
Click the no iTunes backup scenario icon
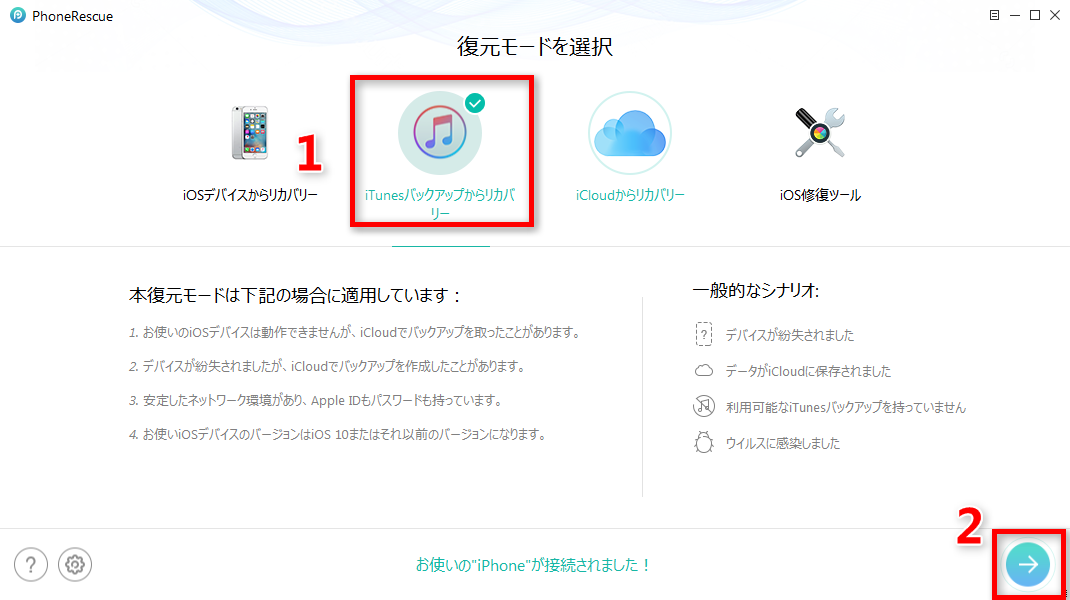point(704,407)
